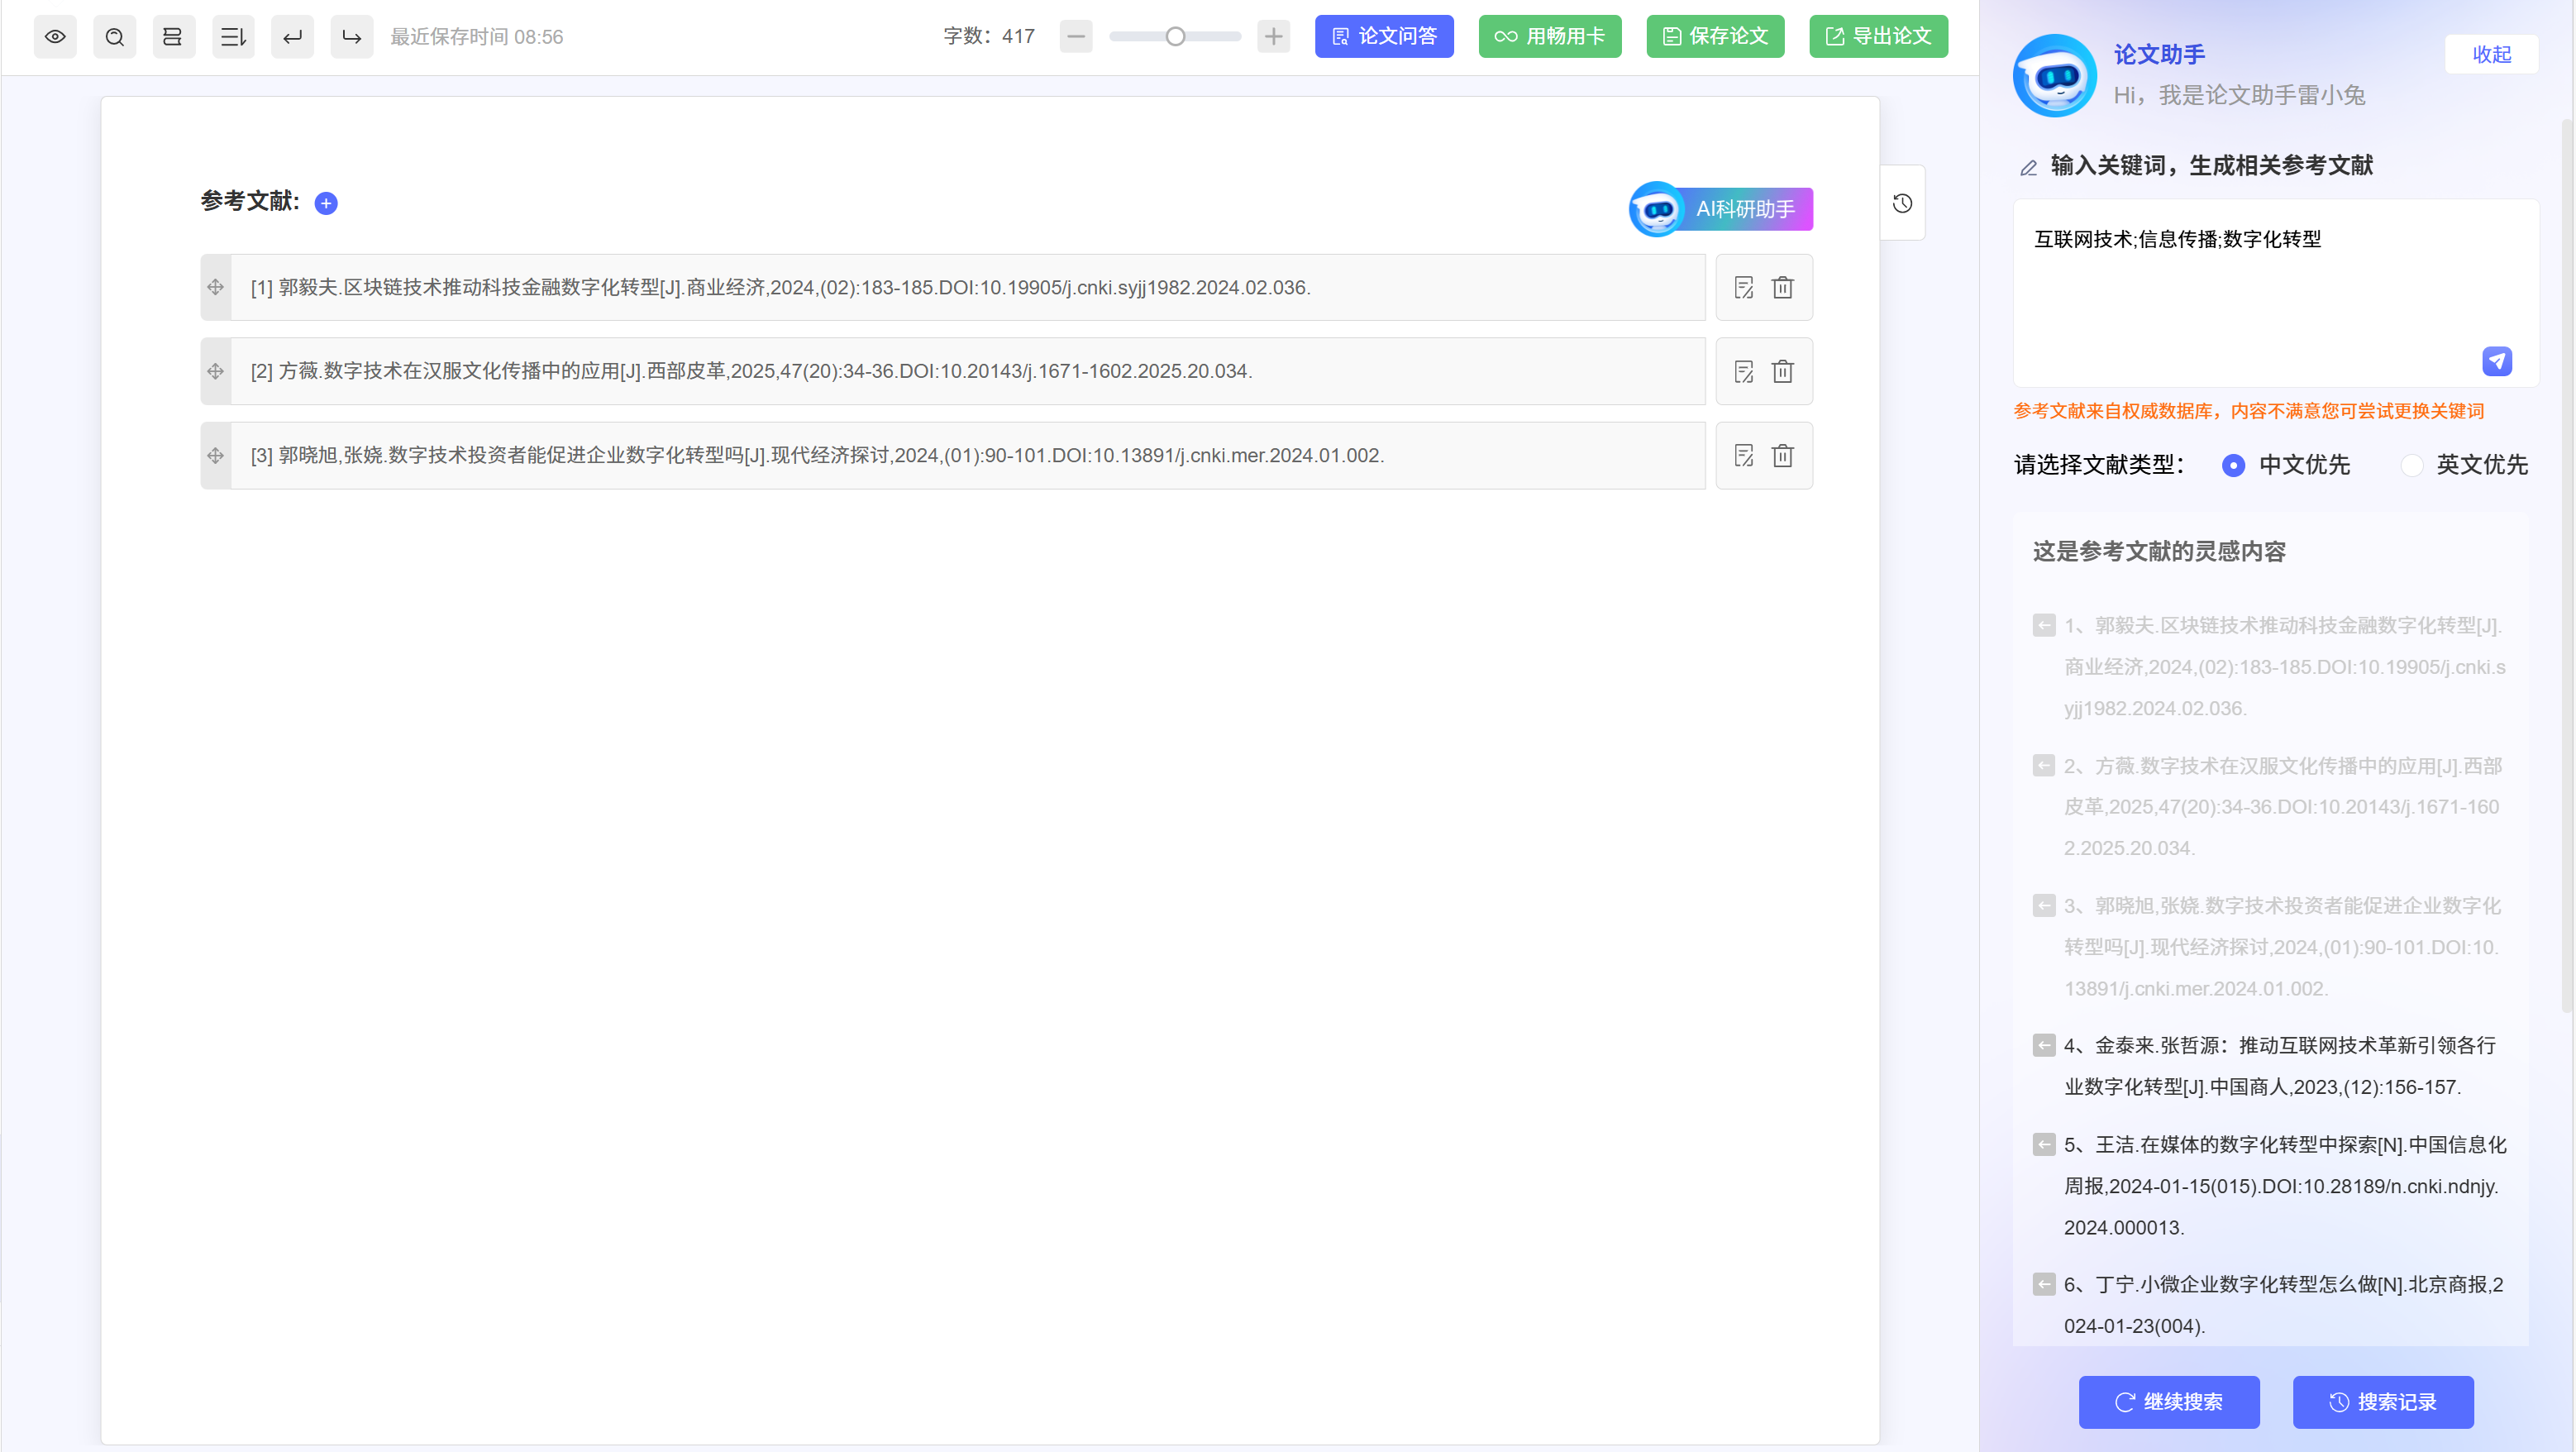Click 论文问答 button
The image size is (2576, 1452).
1384,37
